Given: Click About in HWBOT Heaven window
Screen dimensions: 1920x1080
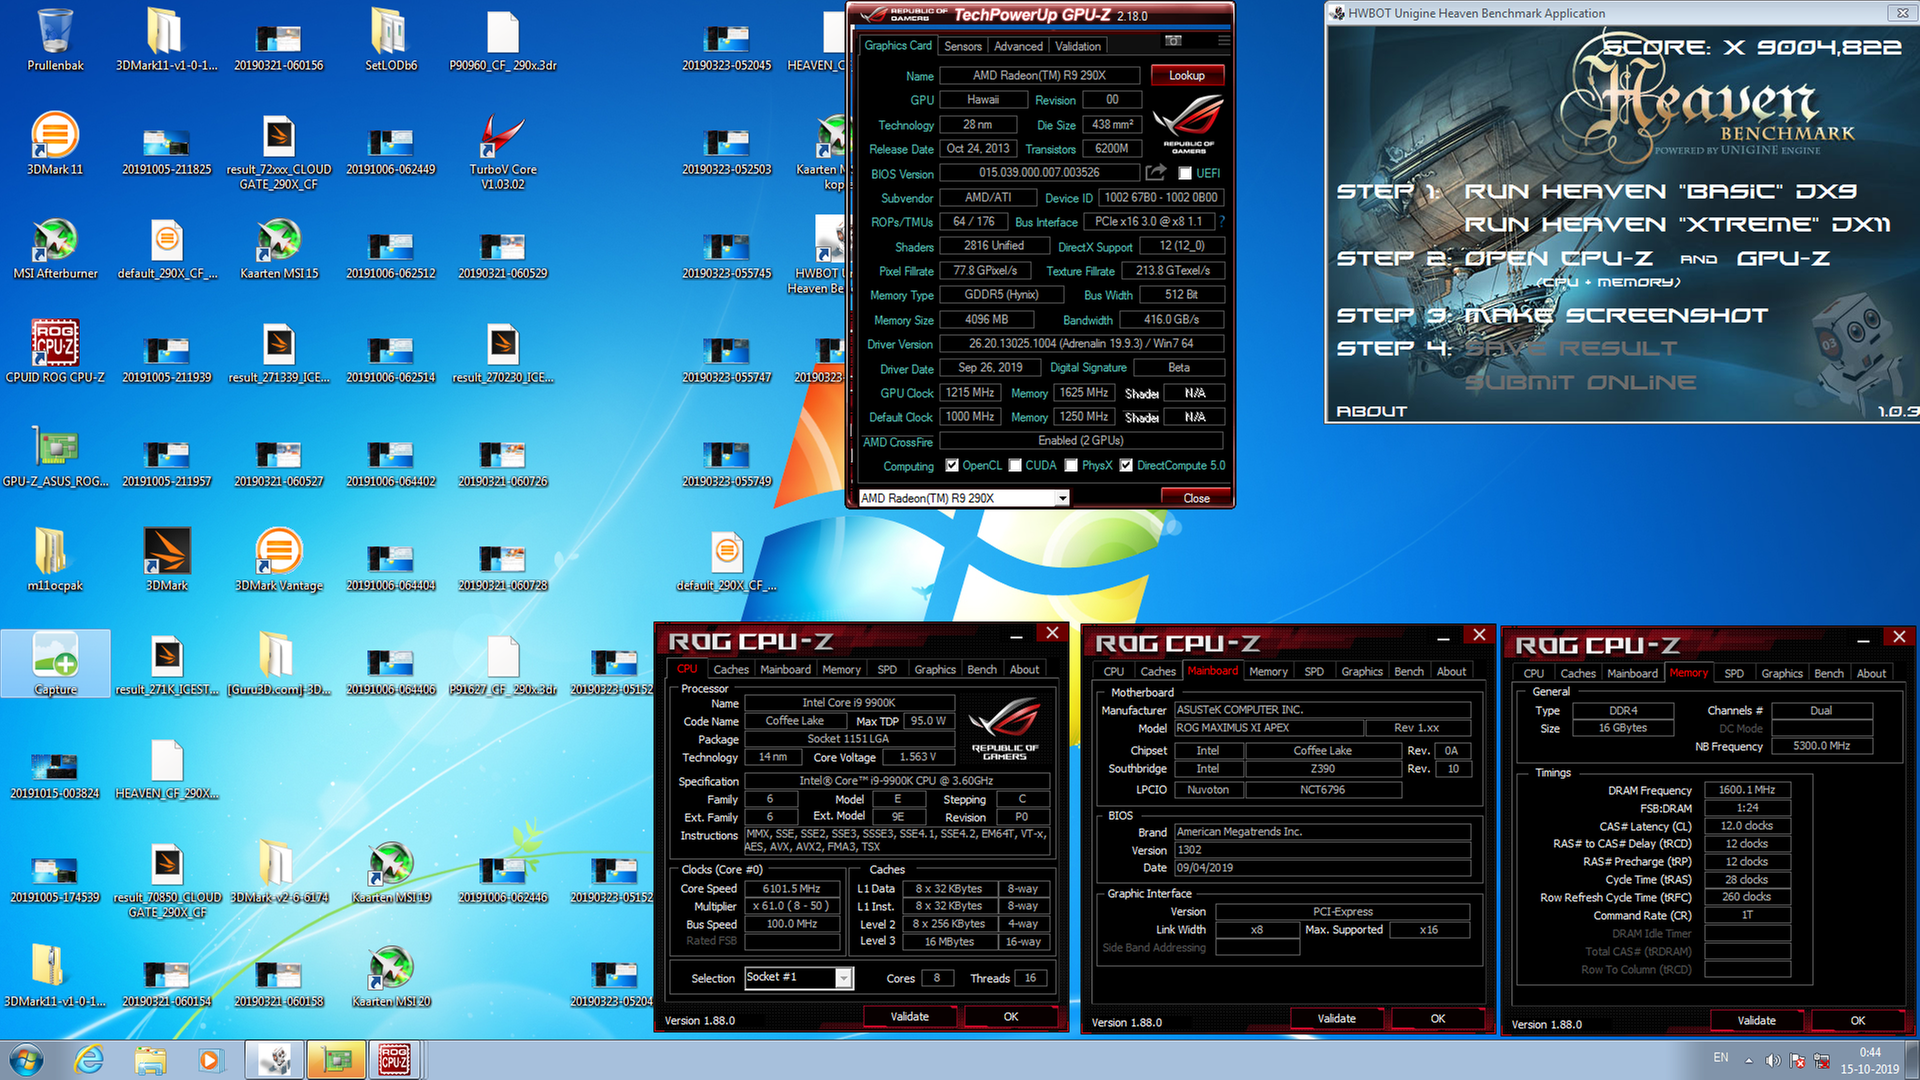Looking at the screenshot, I should pyautogui.click(x=1371, y=411).
